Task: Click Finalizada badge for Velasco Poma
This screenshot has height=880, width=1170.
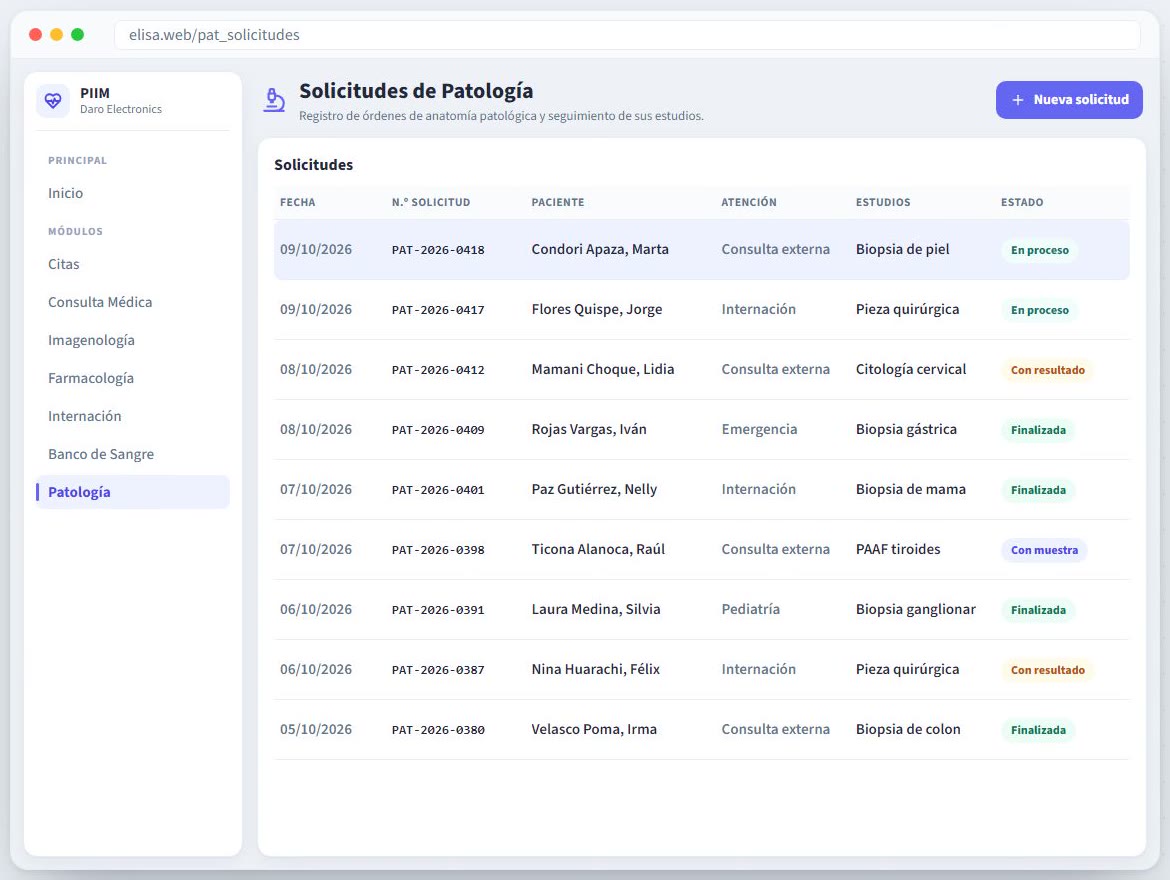Action: (1038, 730)
